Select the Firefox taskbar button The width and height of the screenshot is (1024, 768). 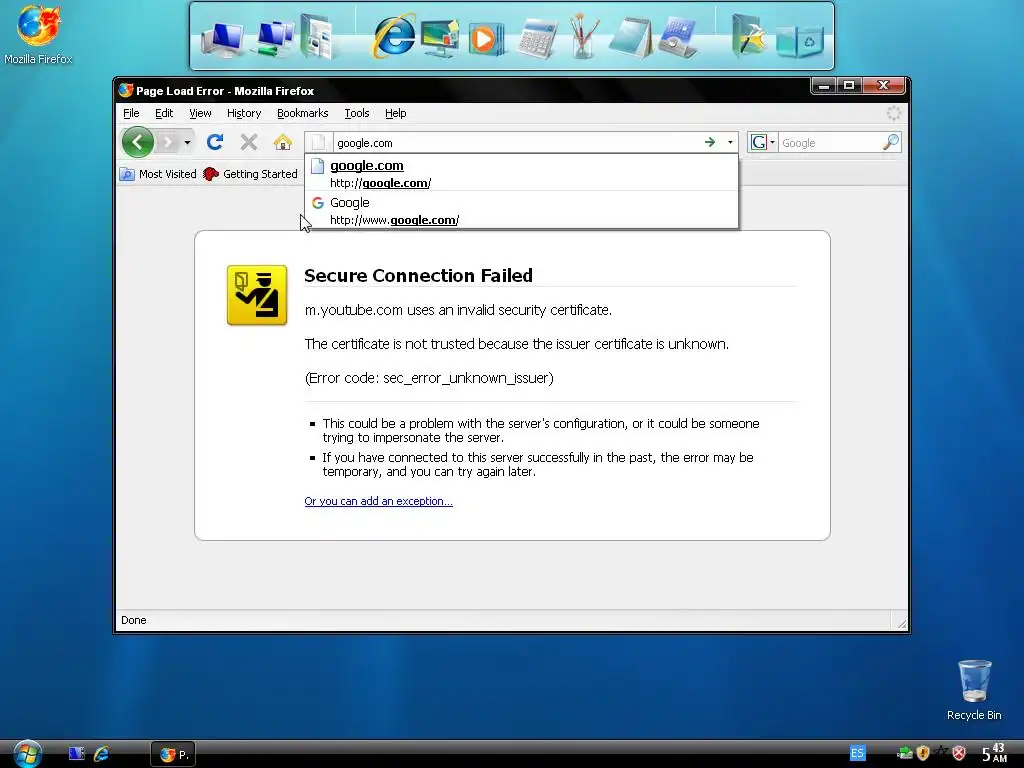click(173, 754)
